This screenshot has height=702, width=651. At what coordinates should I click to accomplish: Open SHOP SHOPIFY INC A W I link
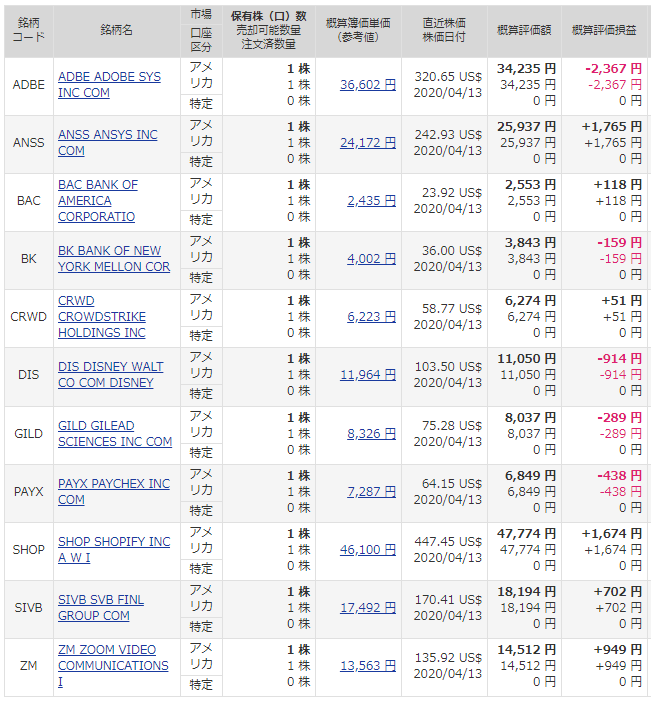pos(114,550)
